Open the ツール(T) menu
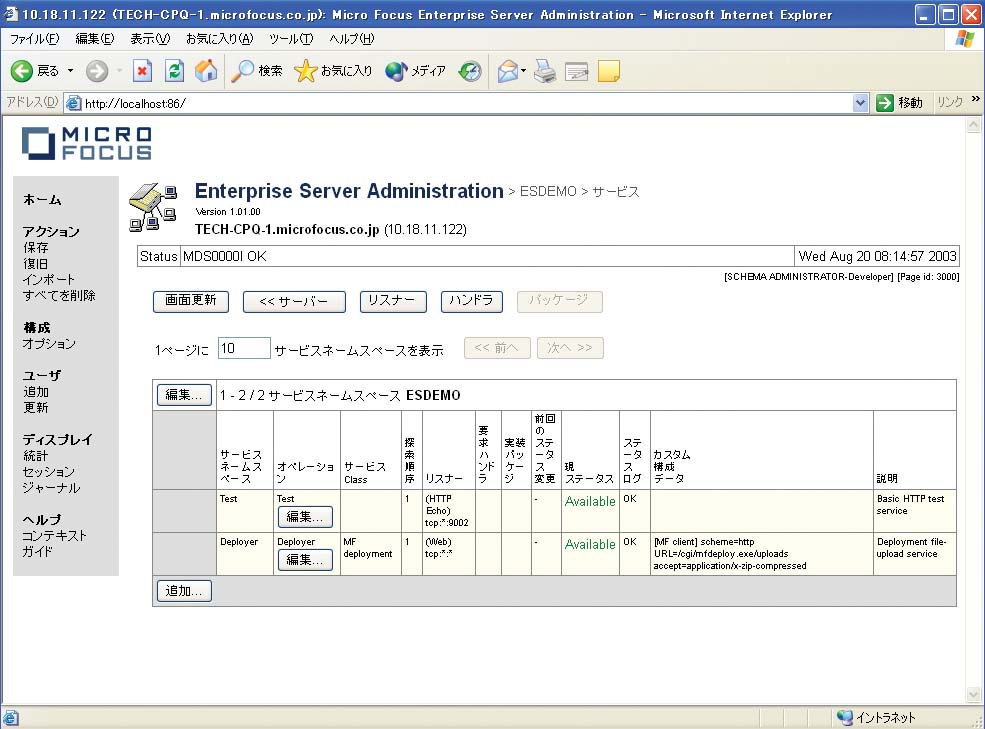985x729 pixels. click(291, 39)
